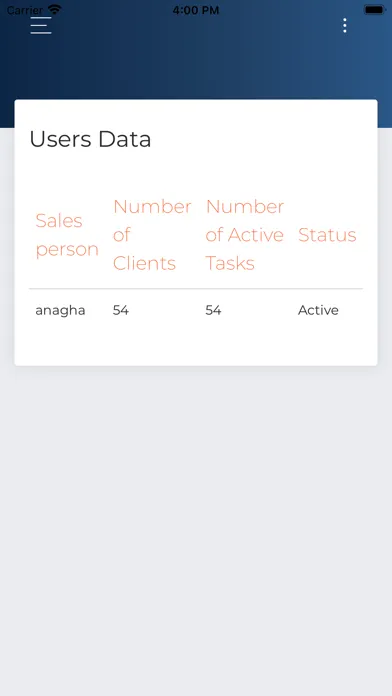392x696 pixels.
Task: Select the anagha sales person cell
Action: pyautogui.click(x=60, y=310)
